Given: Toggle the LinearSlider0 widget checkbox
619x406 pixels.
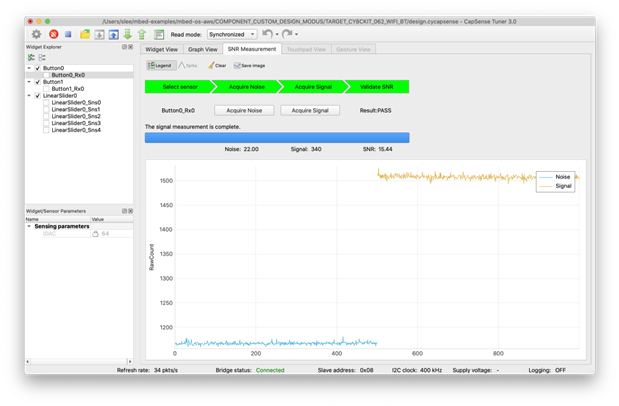Looking at the screenshot, I should click(38, 96).
